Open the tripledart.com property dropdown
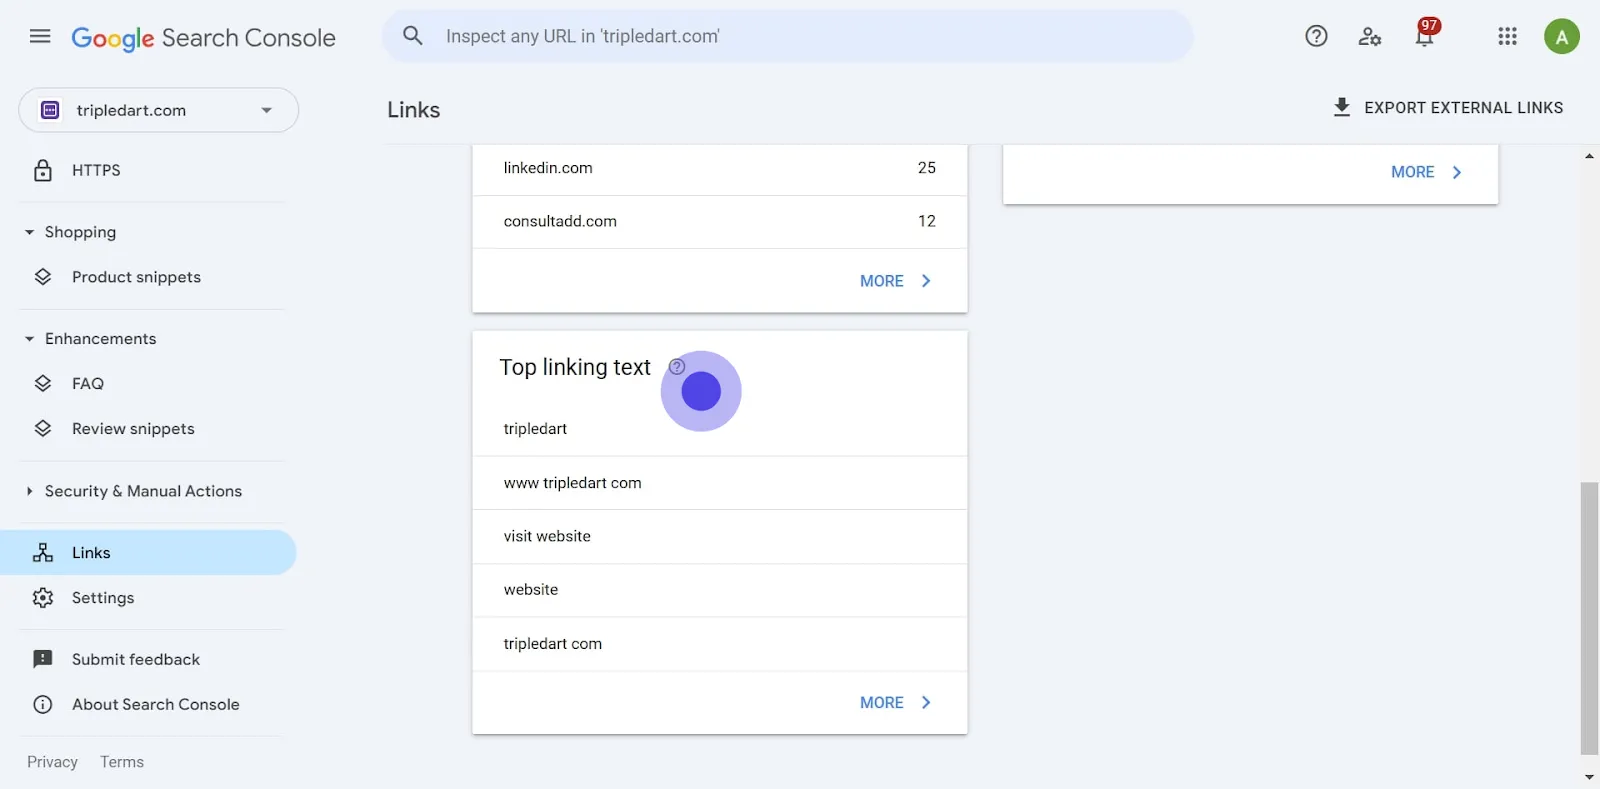This screenshot has height=789, width=1600. click(159, 110)
